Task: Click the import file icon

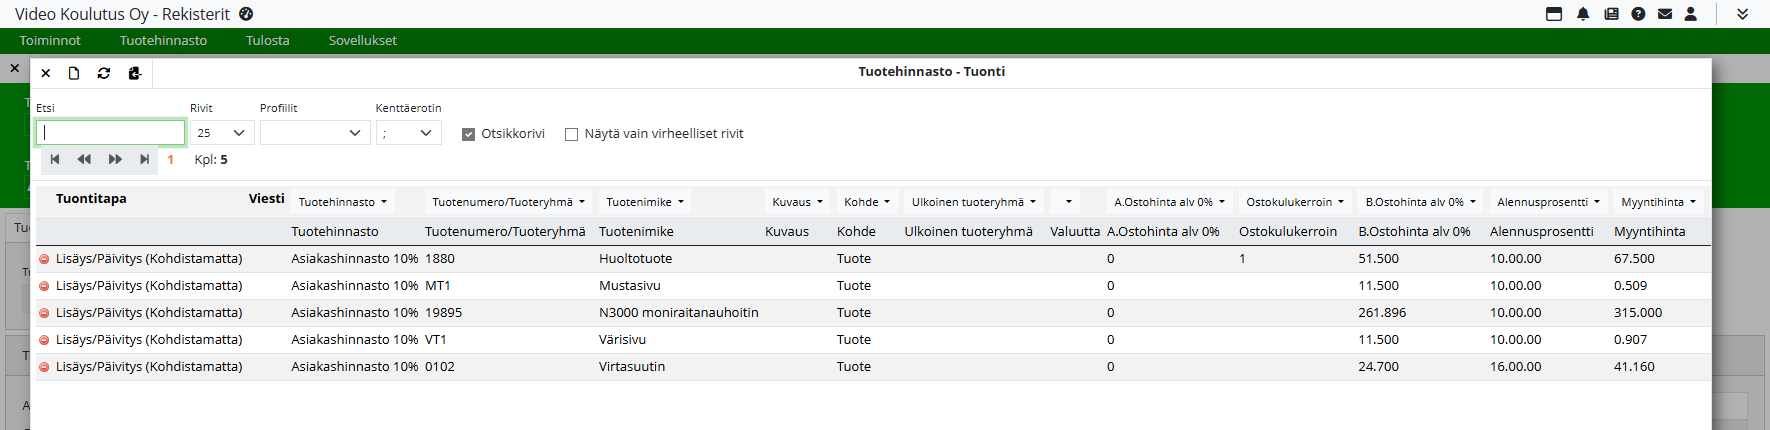Action: (135, 73)
